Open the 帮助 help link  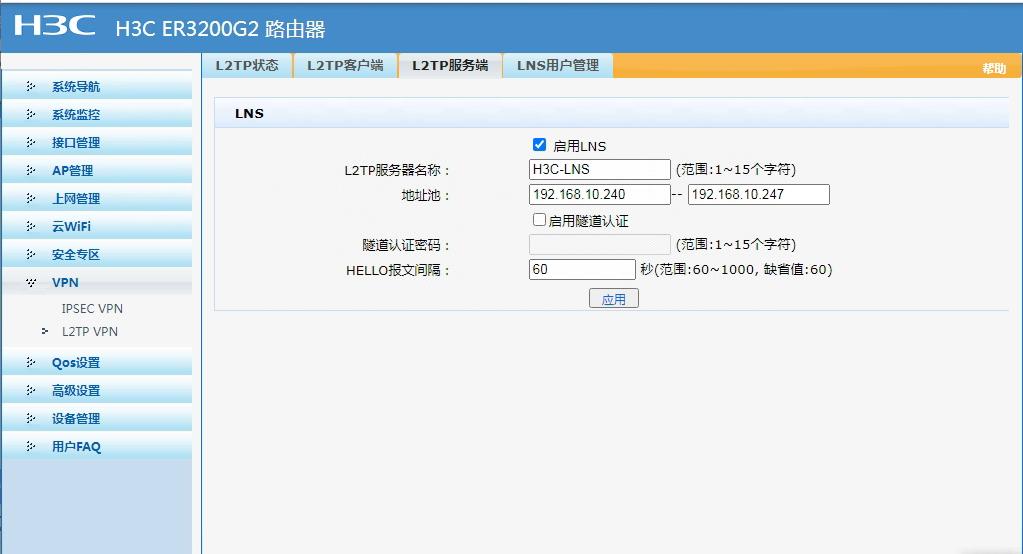[994, 69]
